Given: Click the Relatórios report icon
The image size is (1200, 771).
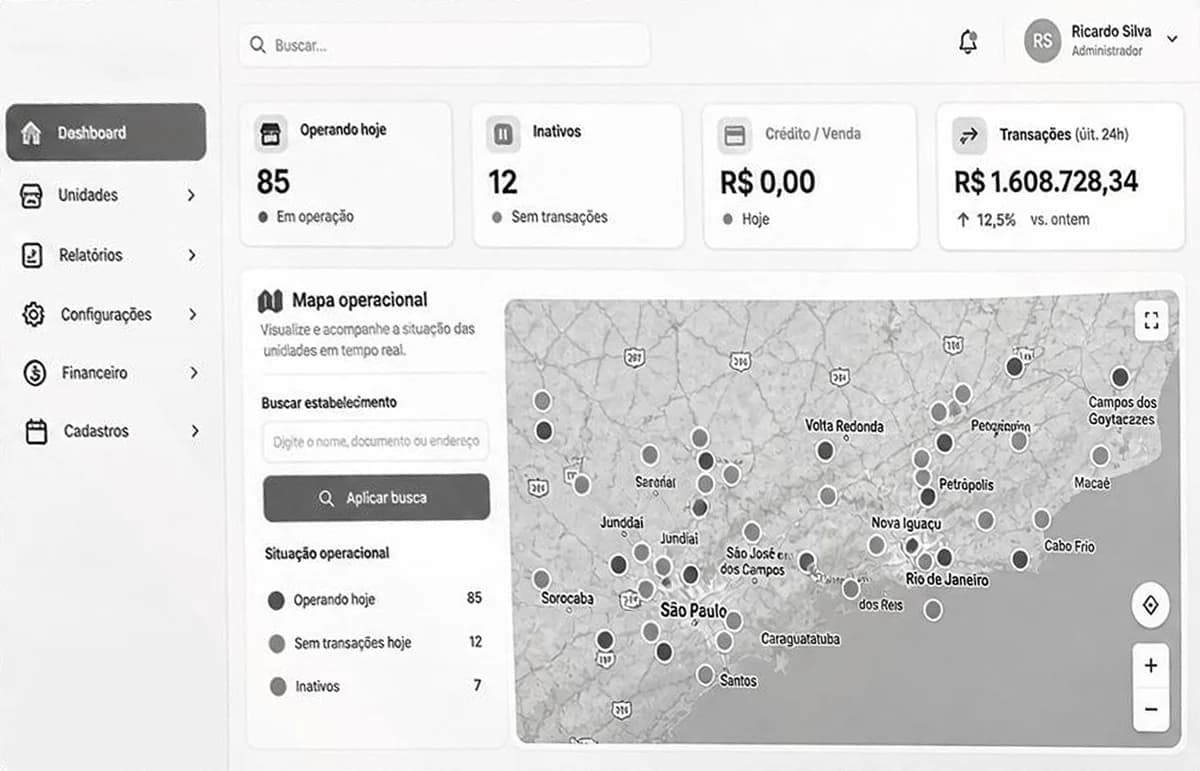Looking at the screenshot, I should 32,255.
